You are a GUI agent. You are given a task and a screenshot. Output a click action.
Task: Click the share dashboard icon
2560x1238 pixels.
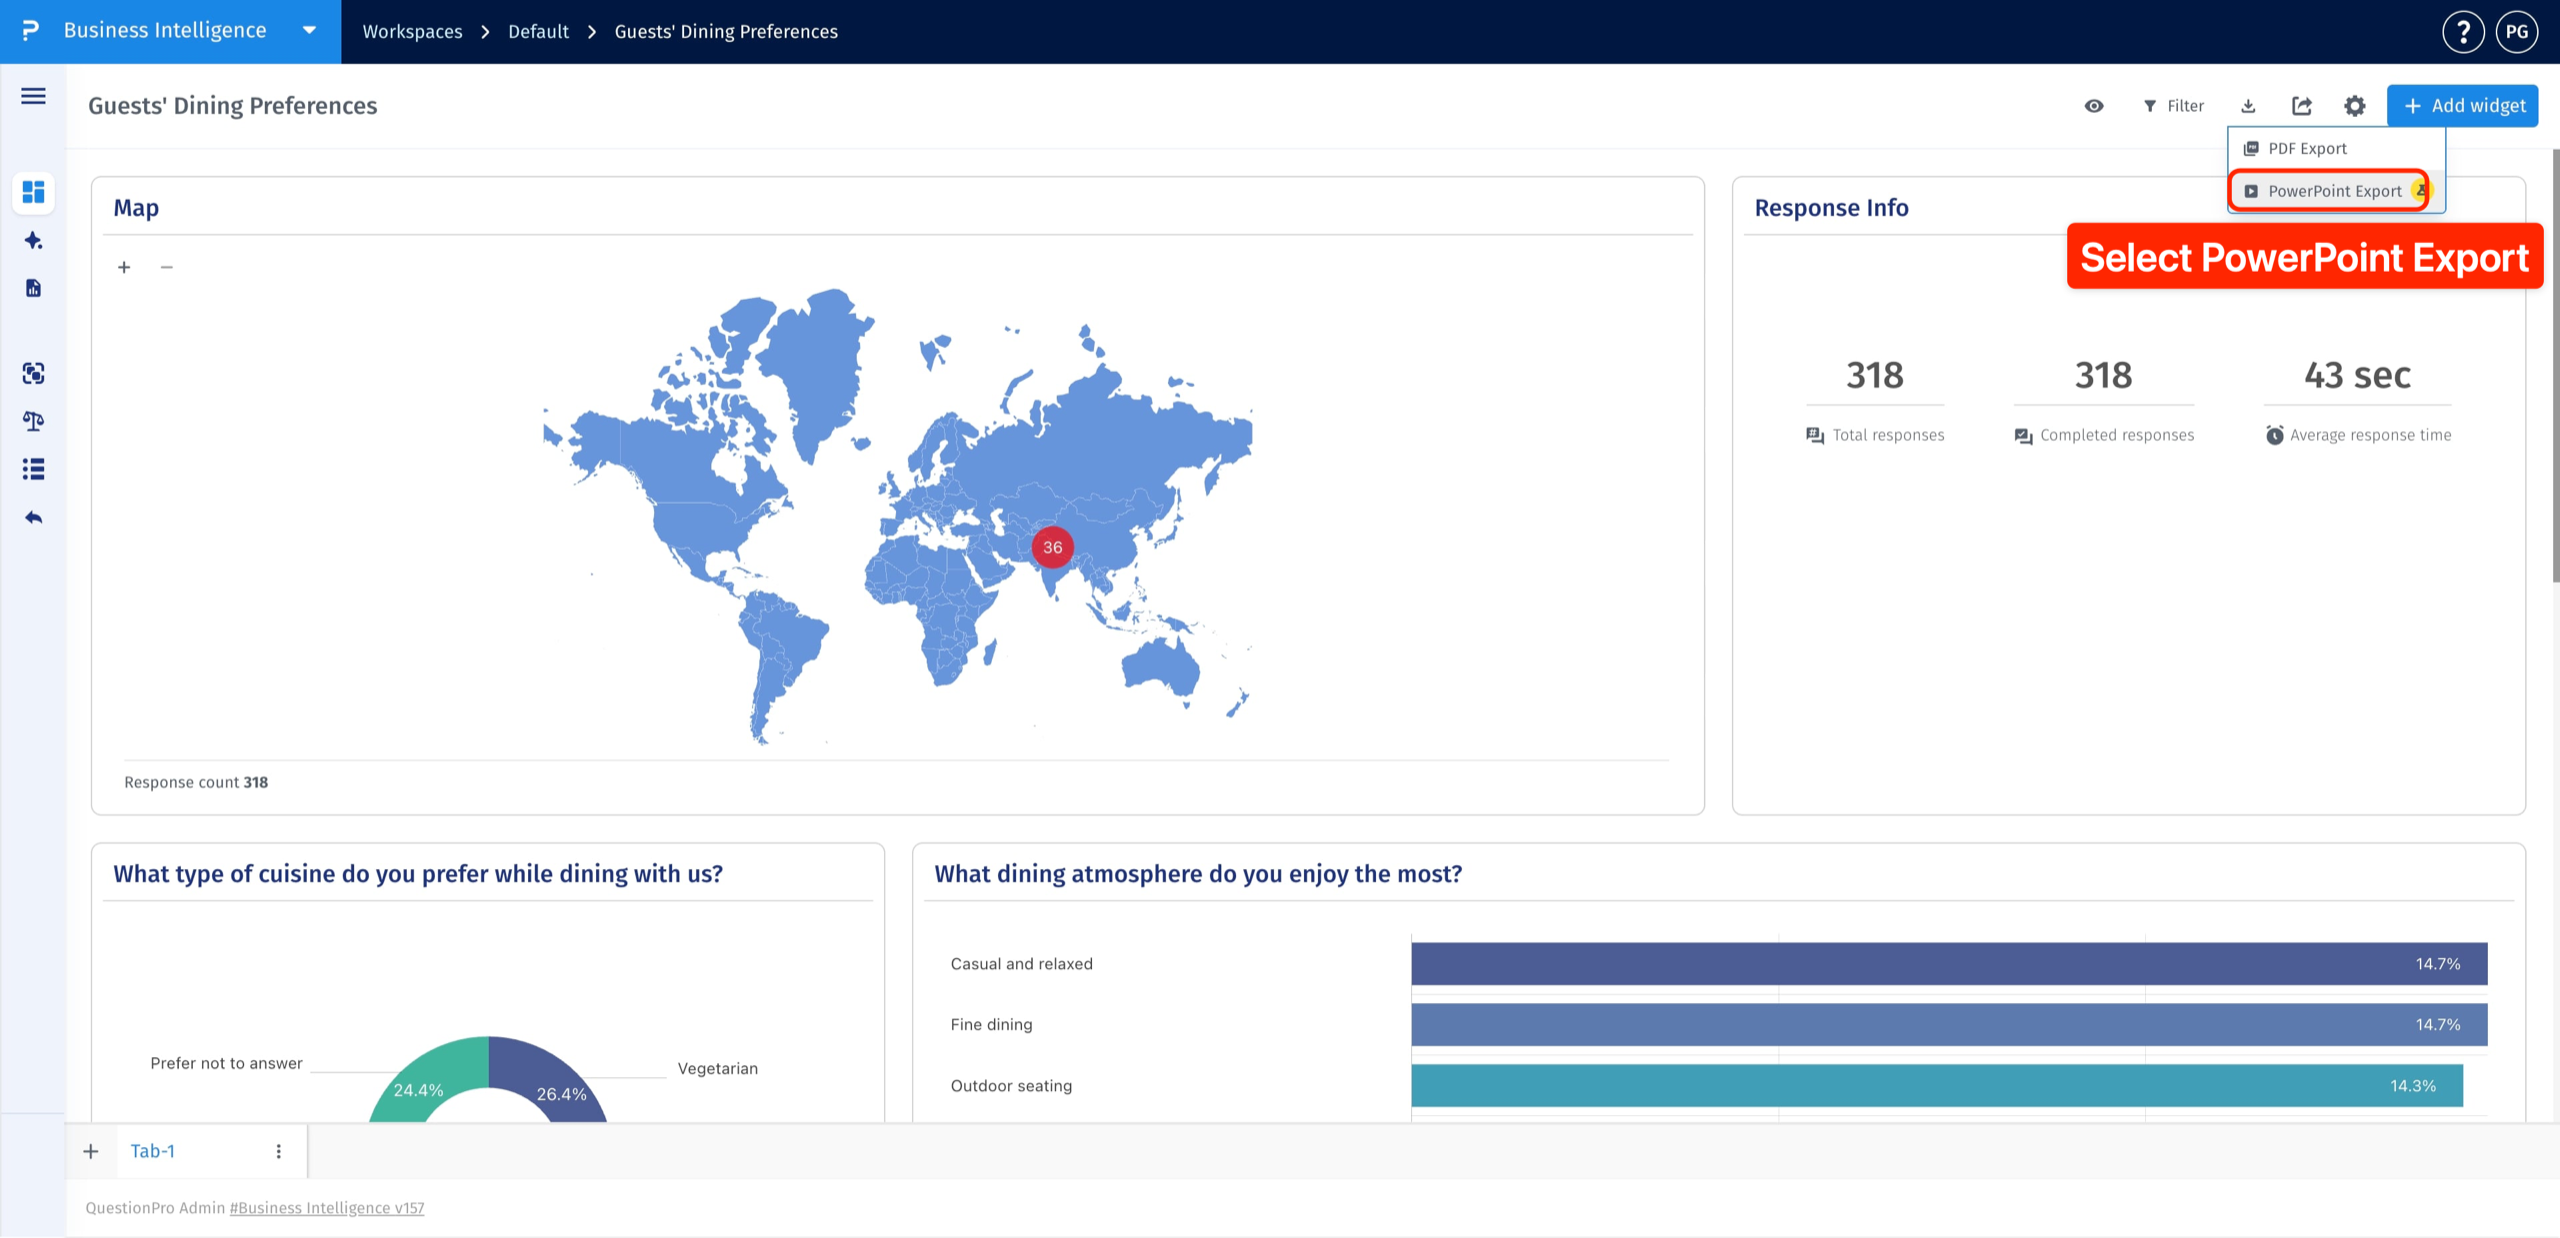[2302, 106]
